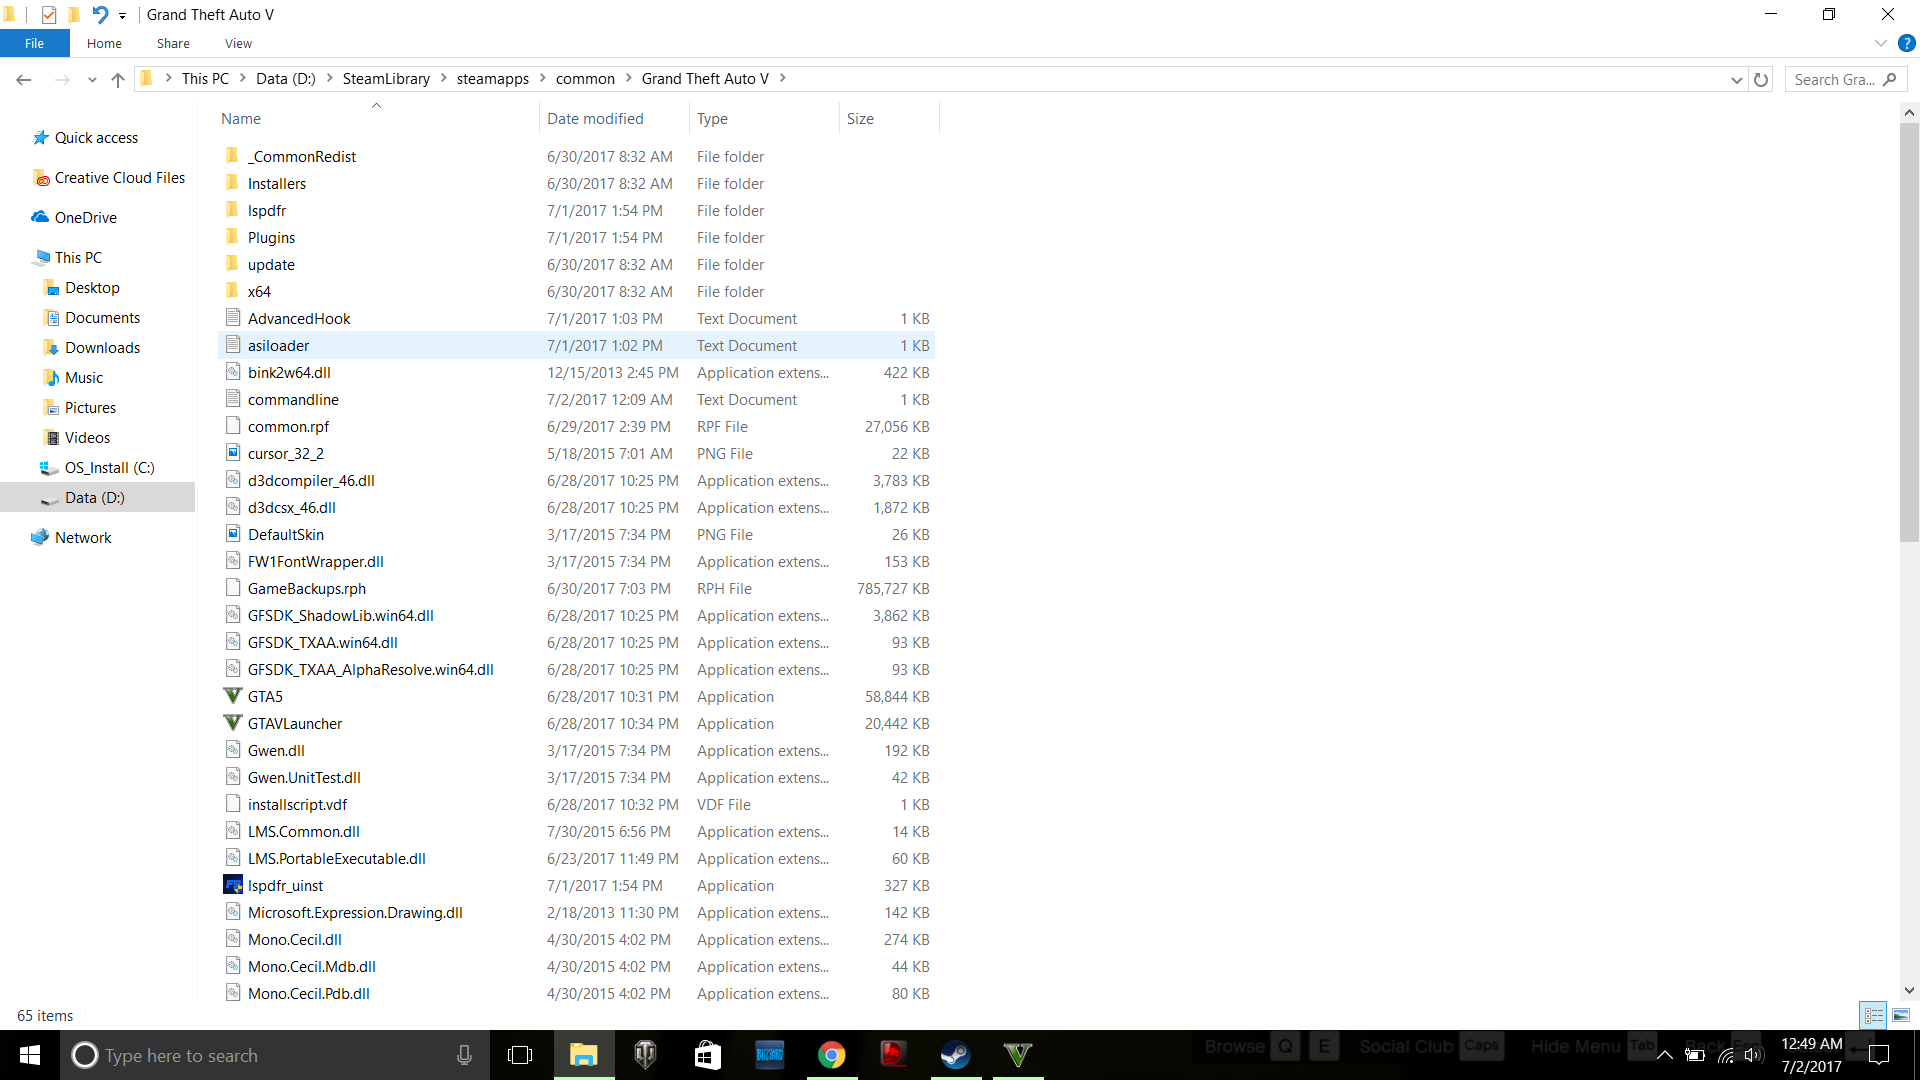The height and width of the screenshot is (1080, 1920).
Task: Expand the address bar history dropdown
Action: 1736,79
